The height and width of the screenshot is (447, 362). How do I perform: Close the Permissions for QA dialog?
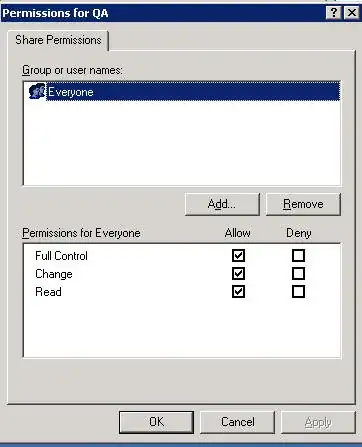pyautogui.click(x=352, y=13)
